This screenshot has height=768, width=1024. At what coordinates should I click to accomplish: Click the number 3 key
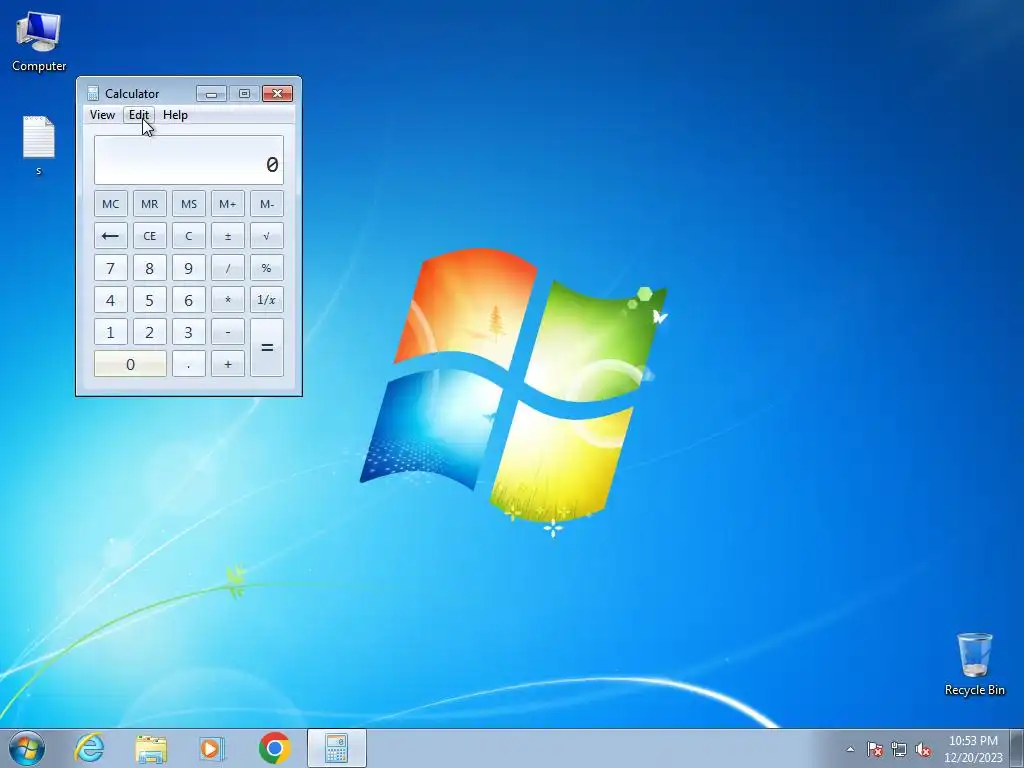tap(189, 332)
